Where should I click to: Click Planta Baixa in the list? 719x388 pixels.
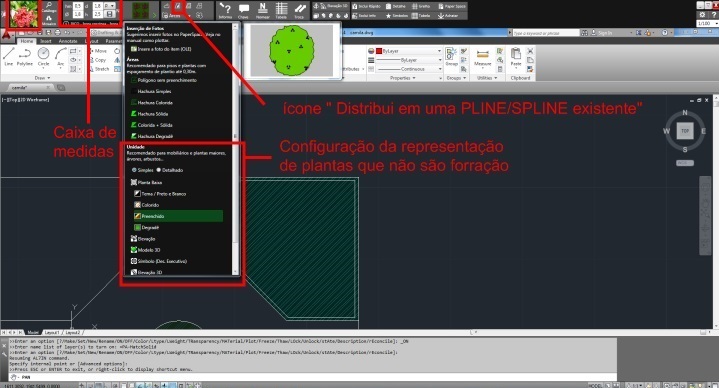[x=147, y=183]
